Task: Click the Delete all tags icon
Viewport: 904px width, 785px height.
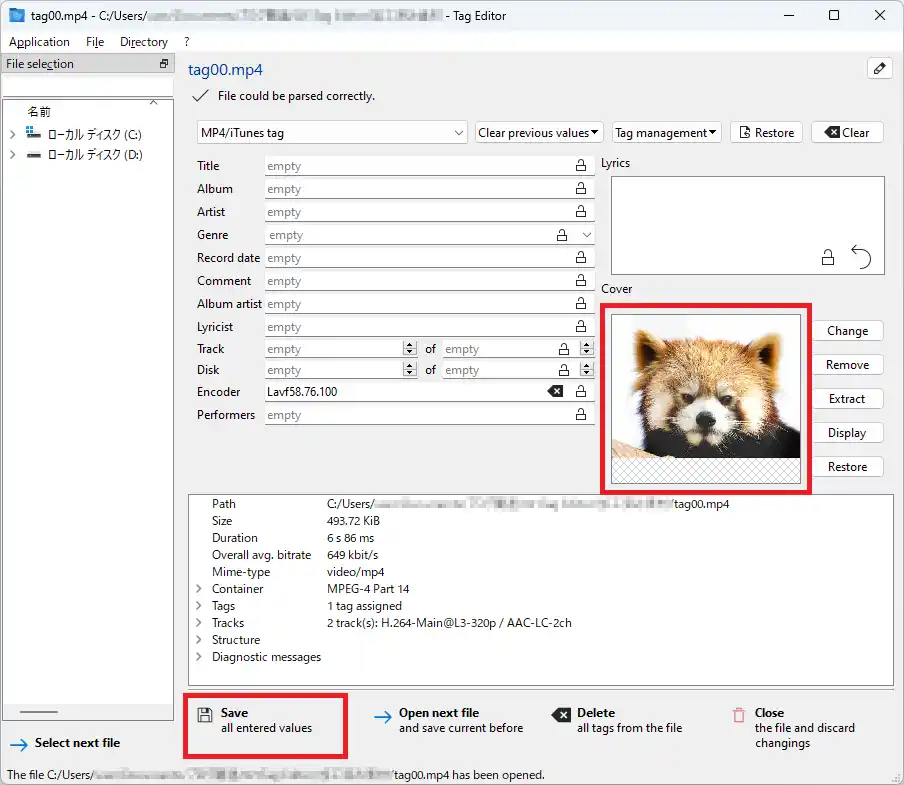Action: [561, 715]
